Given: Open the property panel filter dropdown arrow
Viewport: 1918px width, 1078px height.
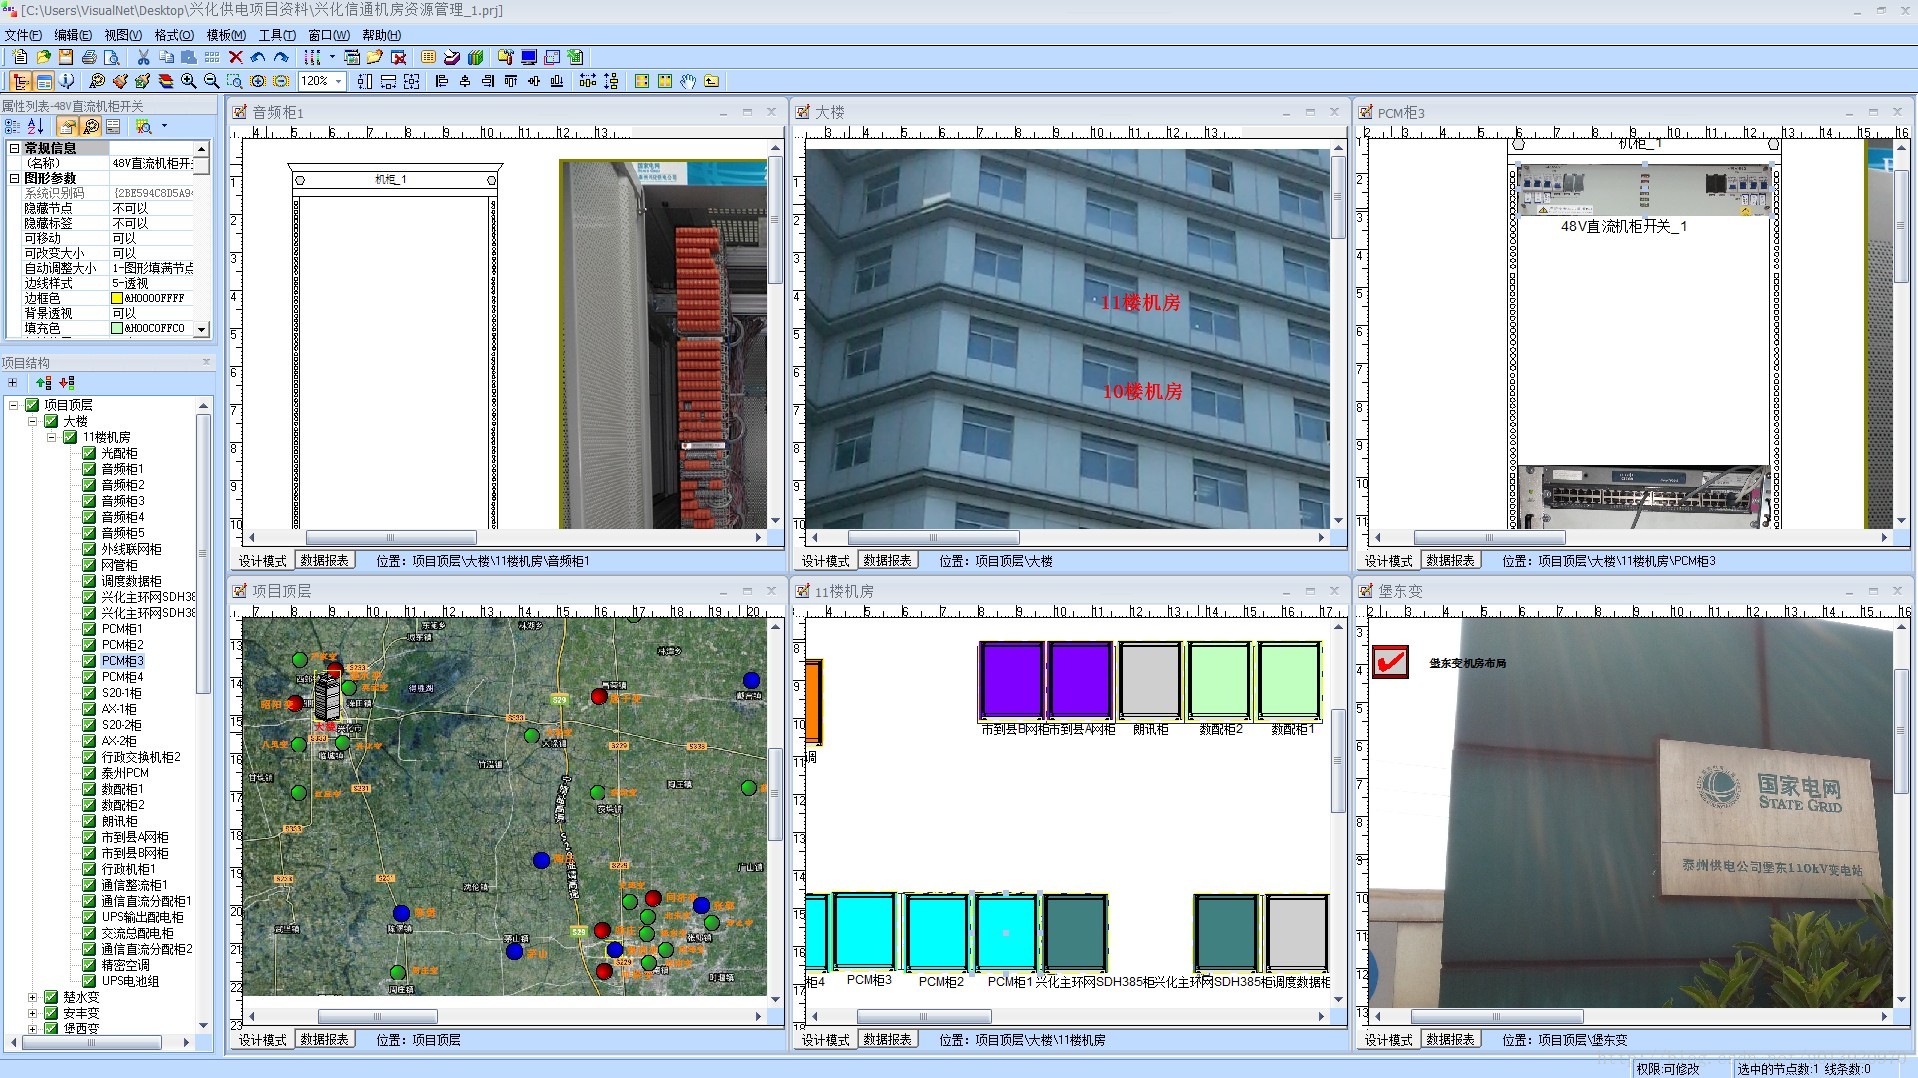Looking at the screenshot, I should click(x=164, y=126).
